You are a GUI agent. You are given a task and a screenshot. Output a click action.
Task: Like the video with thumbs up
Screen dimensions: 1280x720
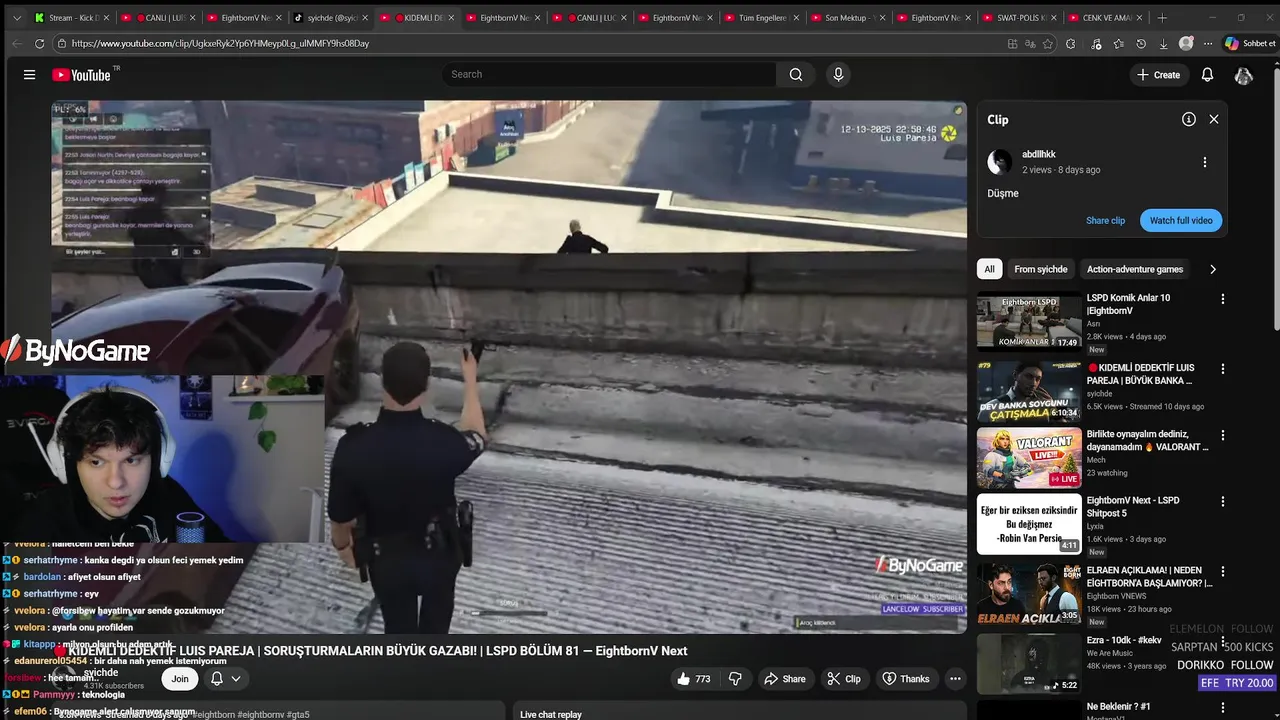(694, 679)
